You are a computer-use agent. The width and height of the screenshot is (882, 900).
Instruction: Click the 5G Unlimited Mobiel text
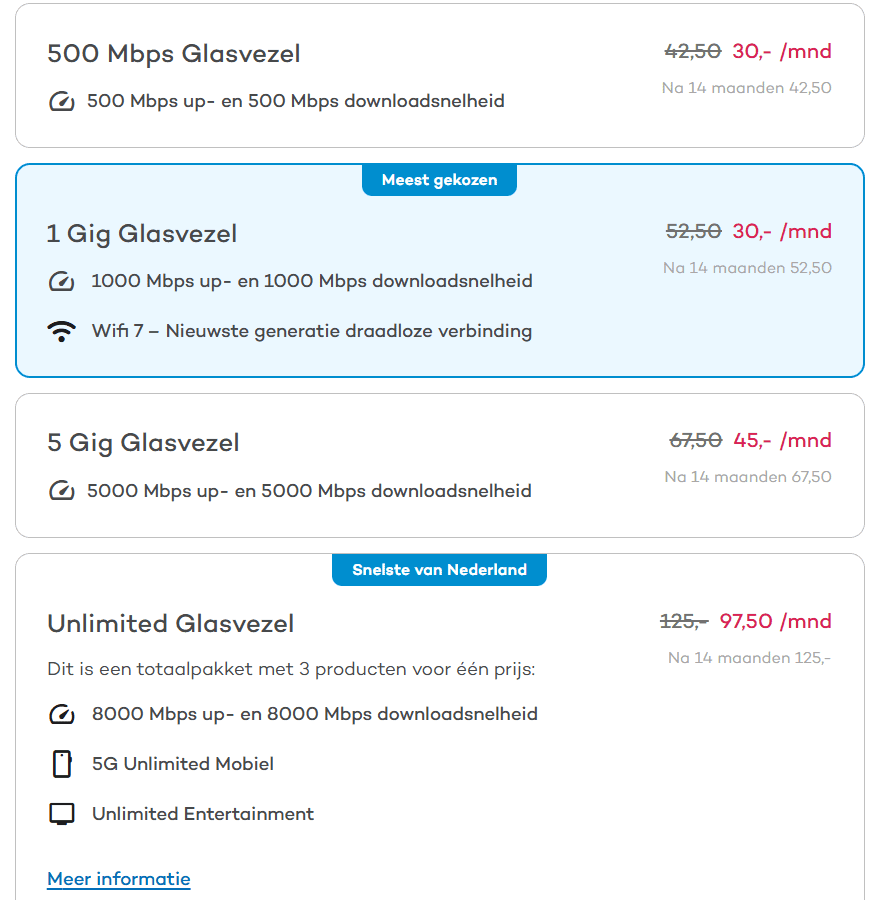coord(182,764)
